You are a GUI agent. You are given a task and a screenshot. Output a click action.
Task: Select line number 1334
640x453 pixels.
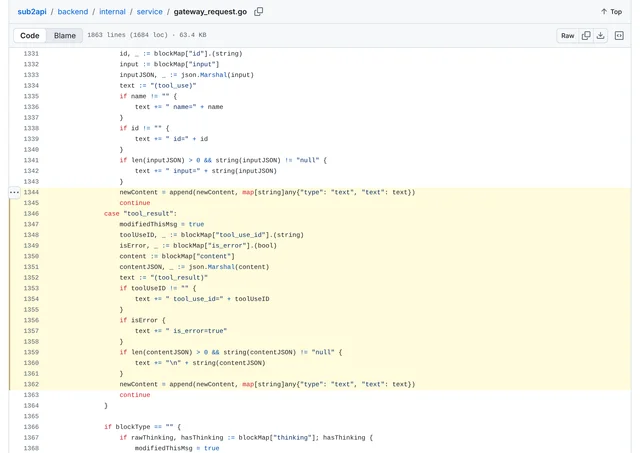tap(31, 85)
